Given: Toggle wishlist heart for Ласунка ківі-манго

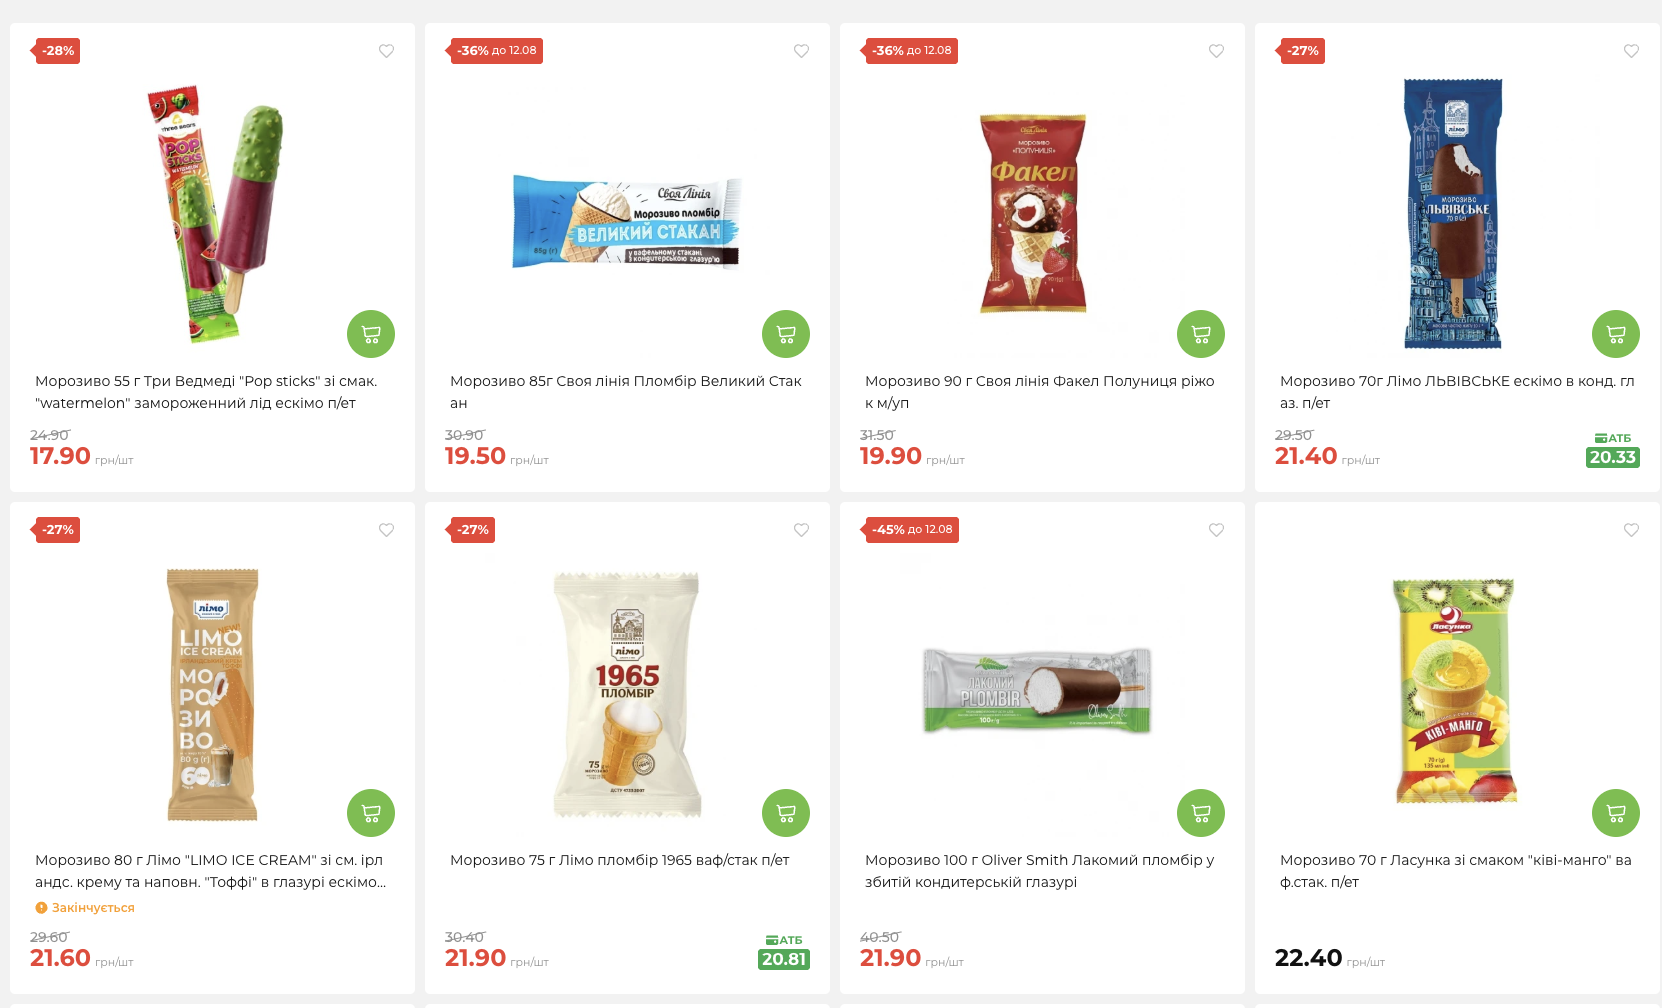Looking at the screenshot, I should 1631,530.
